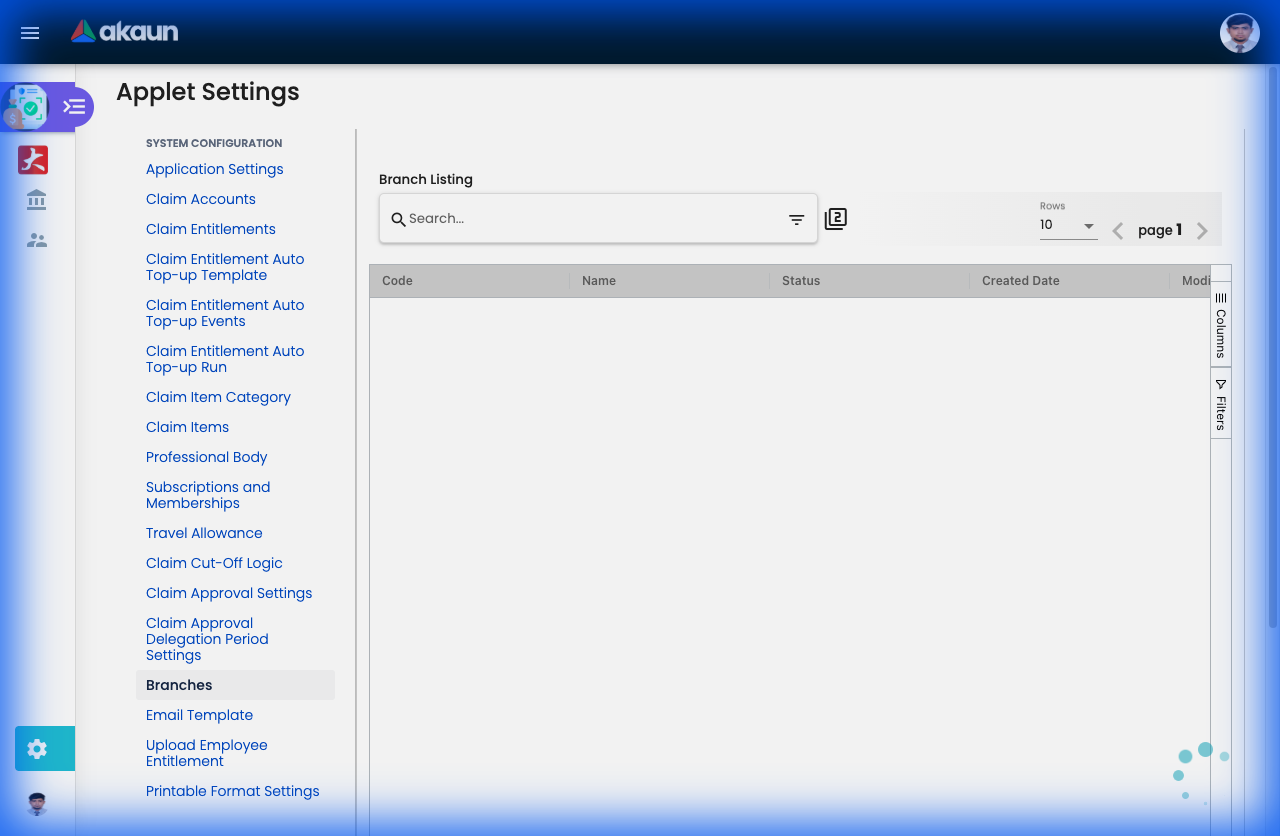The width and height of the screenshot is (1280, 836).
Task: Open the Filters side panel tab
Action: [x=1220, y=404]
